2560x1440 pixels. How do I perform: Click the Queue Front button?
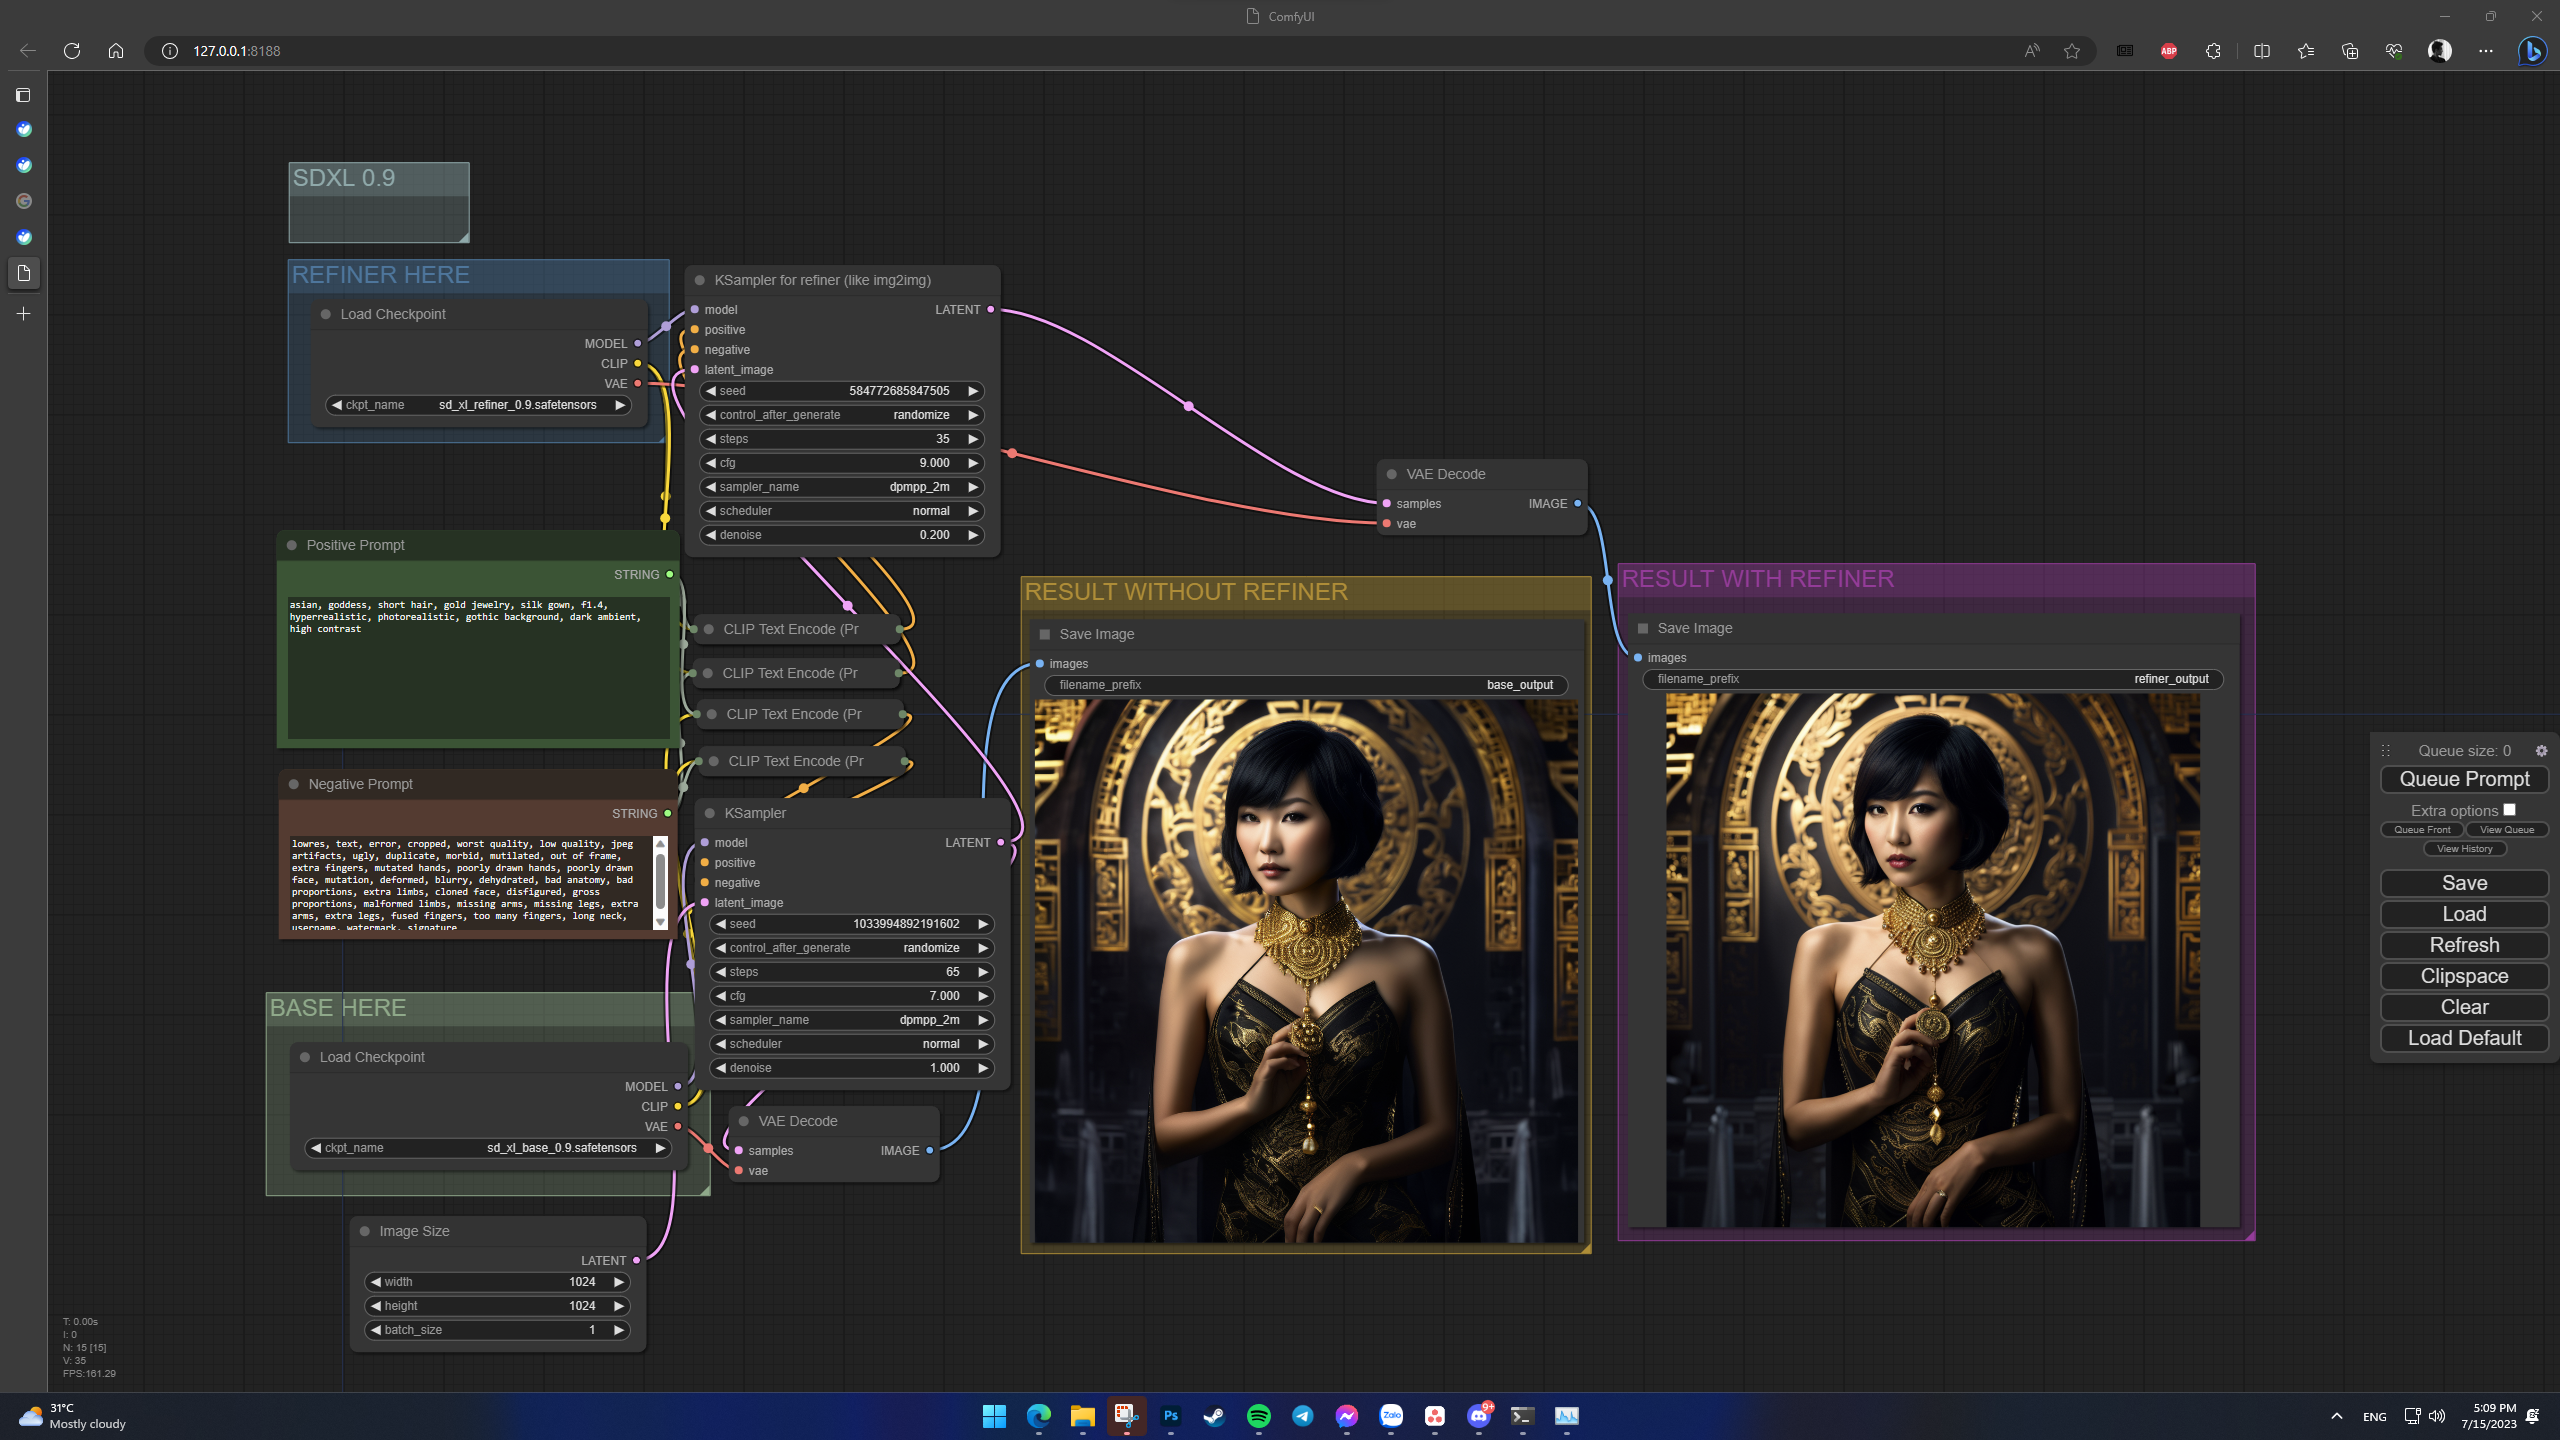point(2422,830)
